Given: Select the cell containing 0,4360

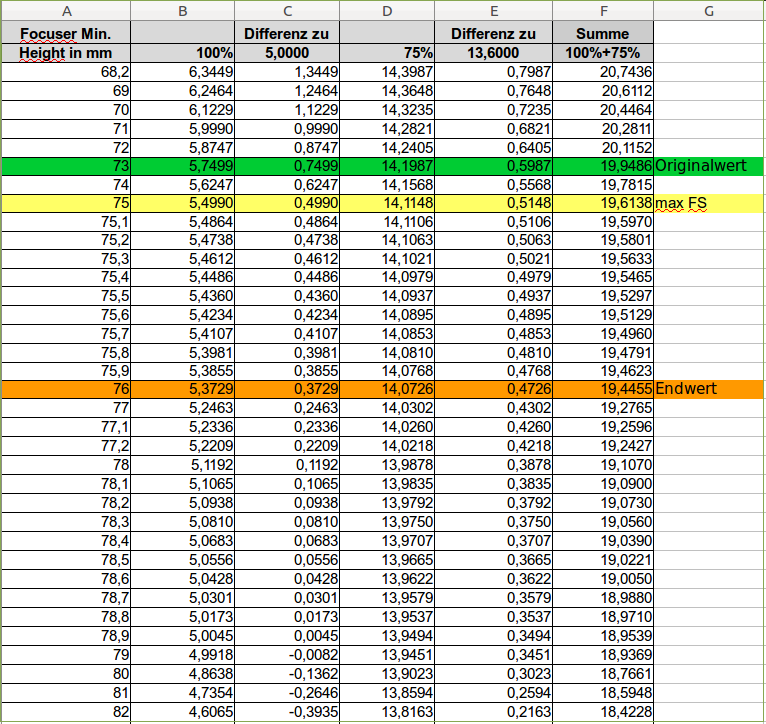Looking at the screenshot, I should (287, 296).
